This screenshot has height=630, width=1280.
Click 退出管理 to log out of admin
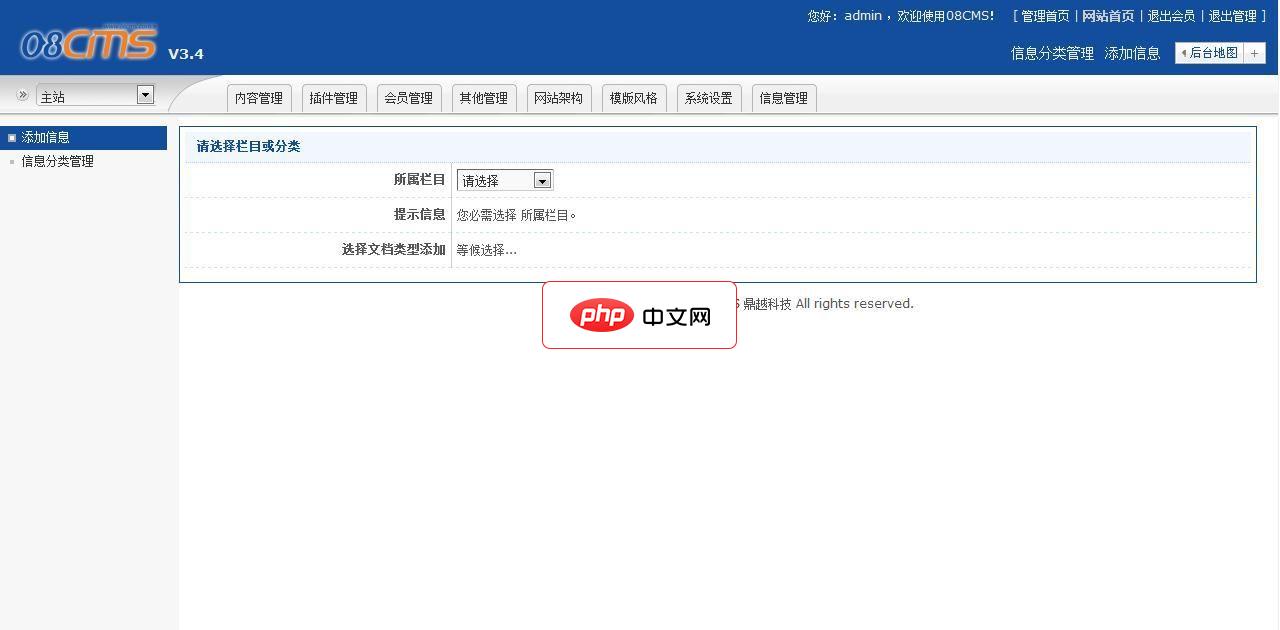1233,16
